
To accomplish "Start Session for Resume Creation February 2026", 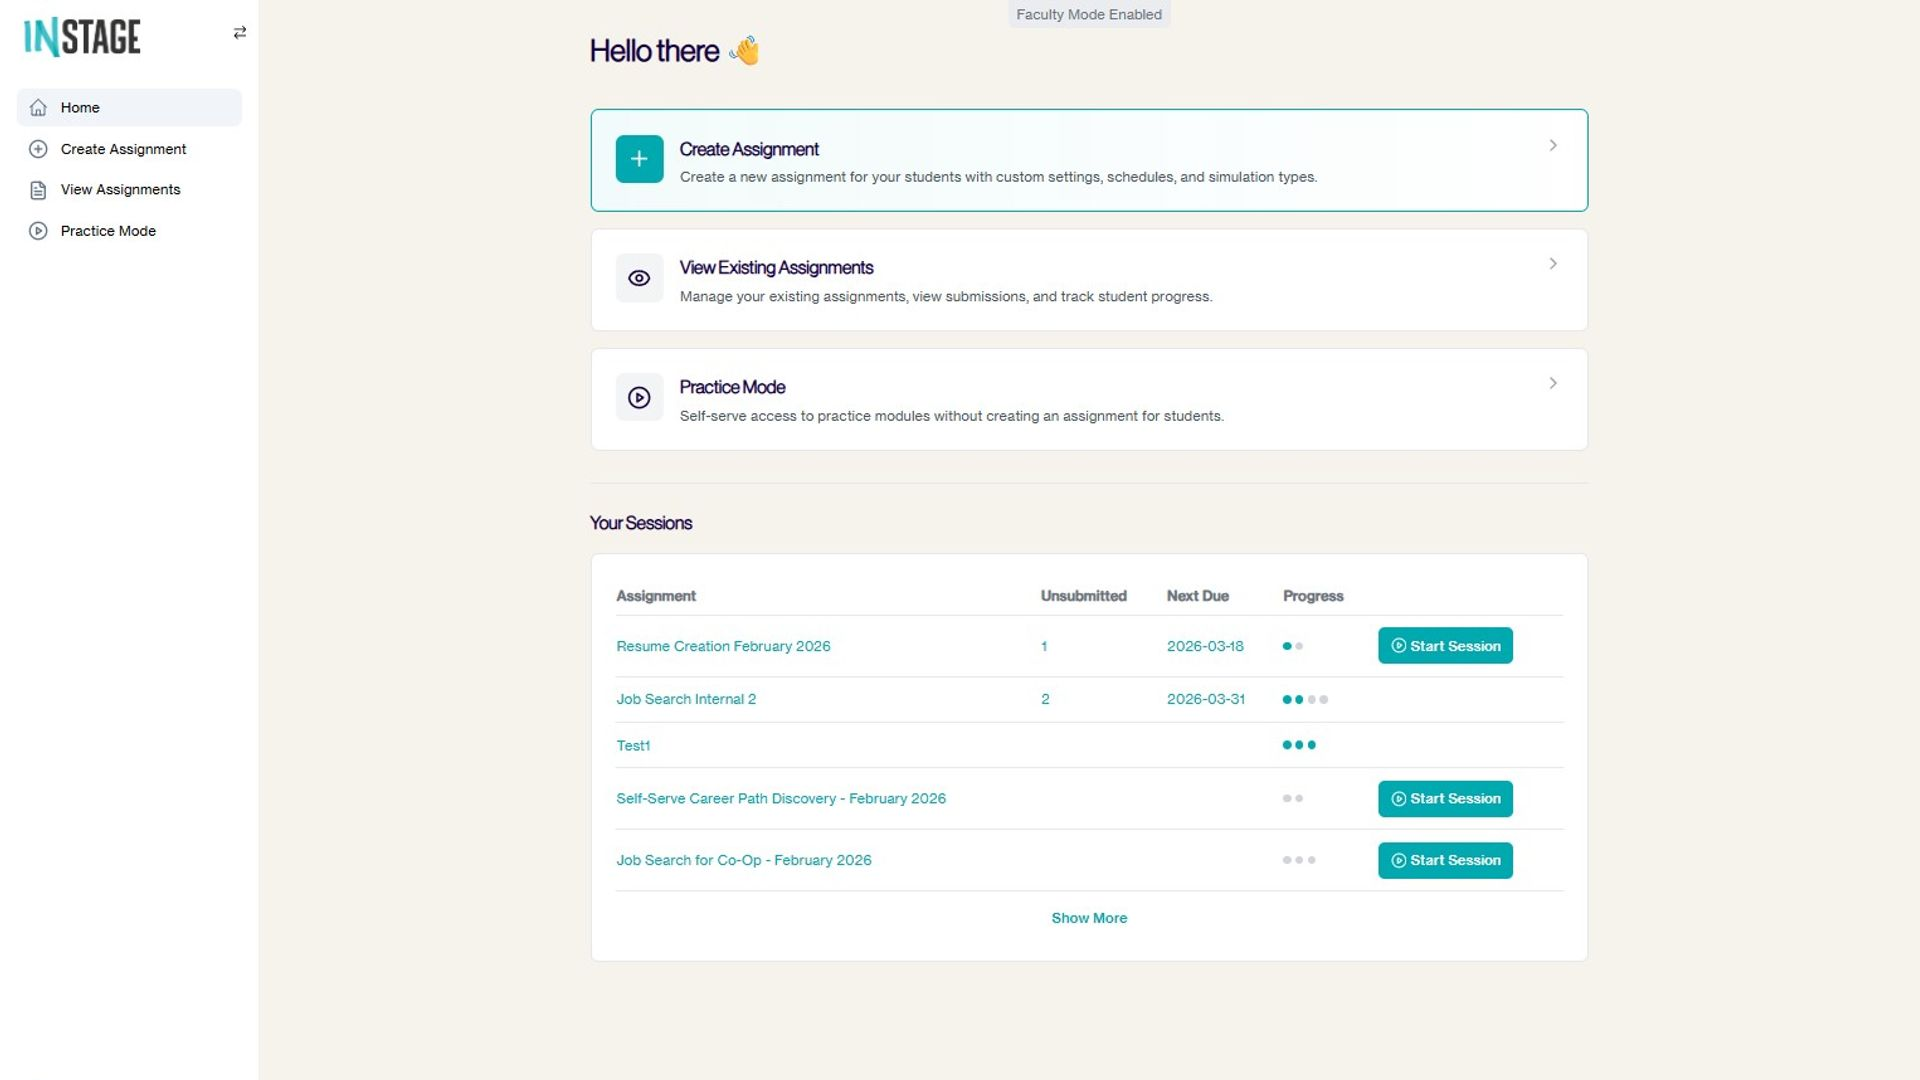I will pyautogui.click(x=1445, y=646).
